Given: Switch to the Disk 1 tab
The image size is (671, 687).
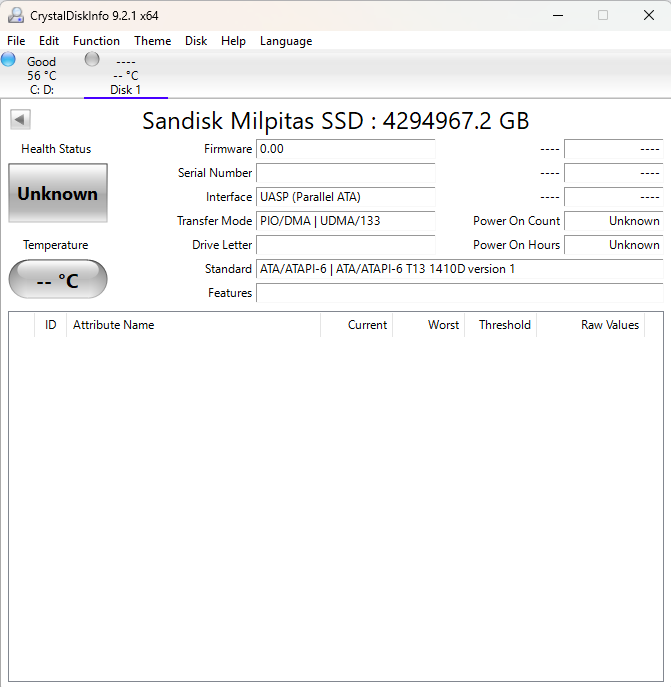Looking at the screenshot, I should coord(126,89).
